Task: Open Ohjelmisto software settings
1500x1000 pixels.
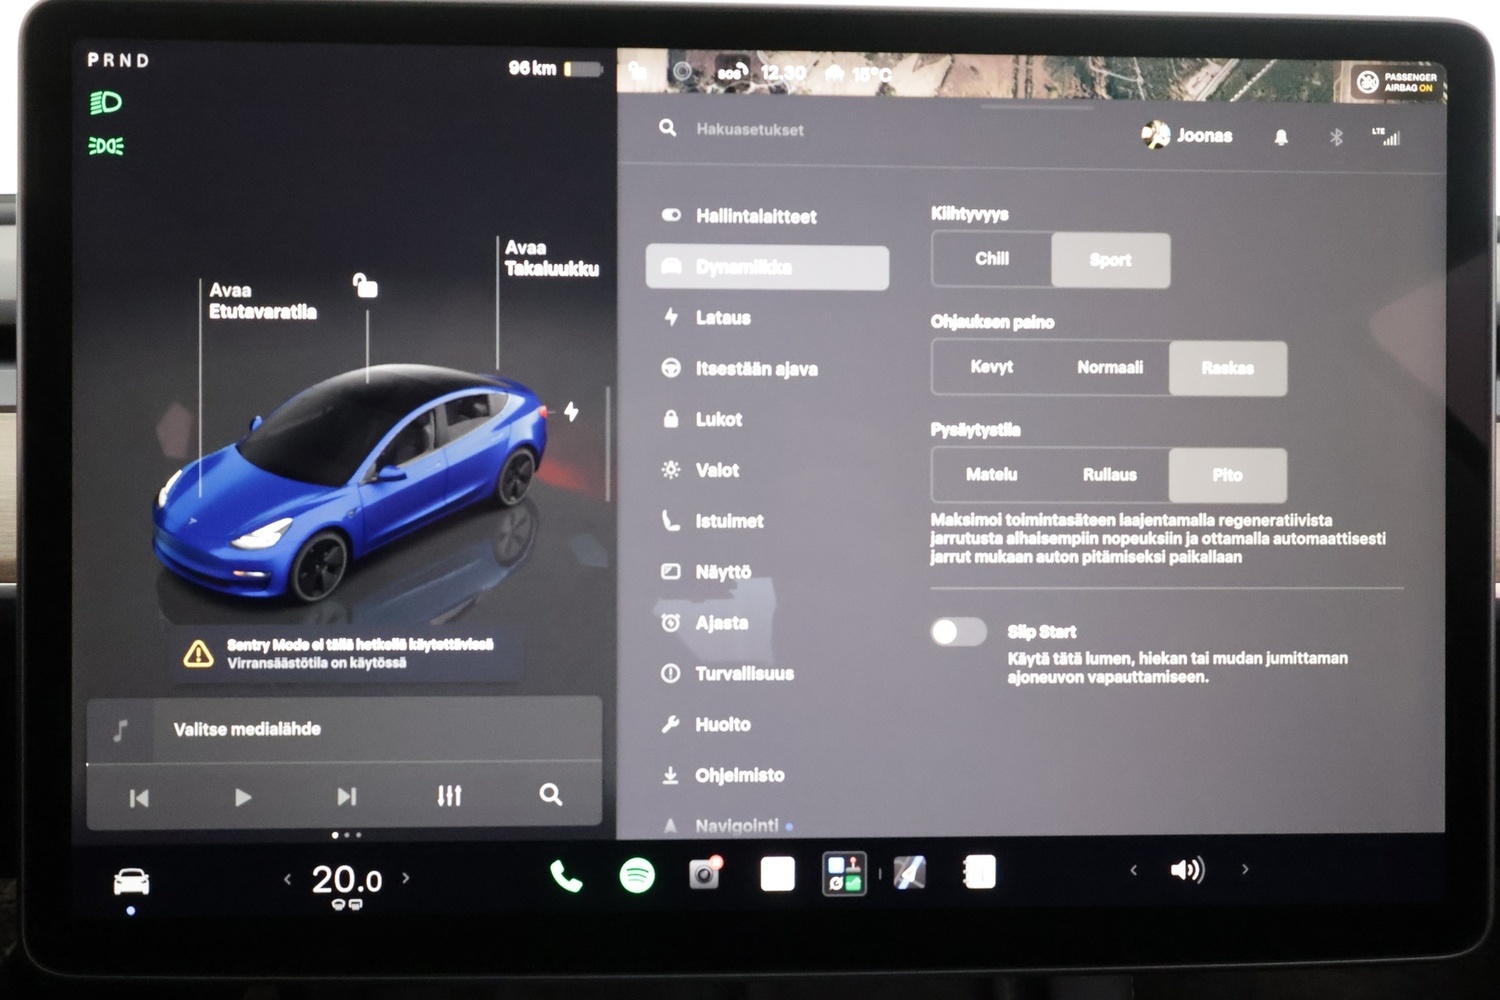Action: point(767,775)
